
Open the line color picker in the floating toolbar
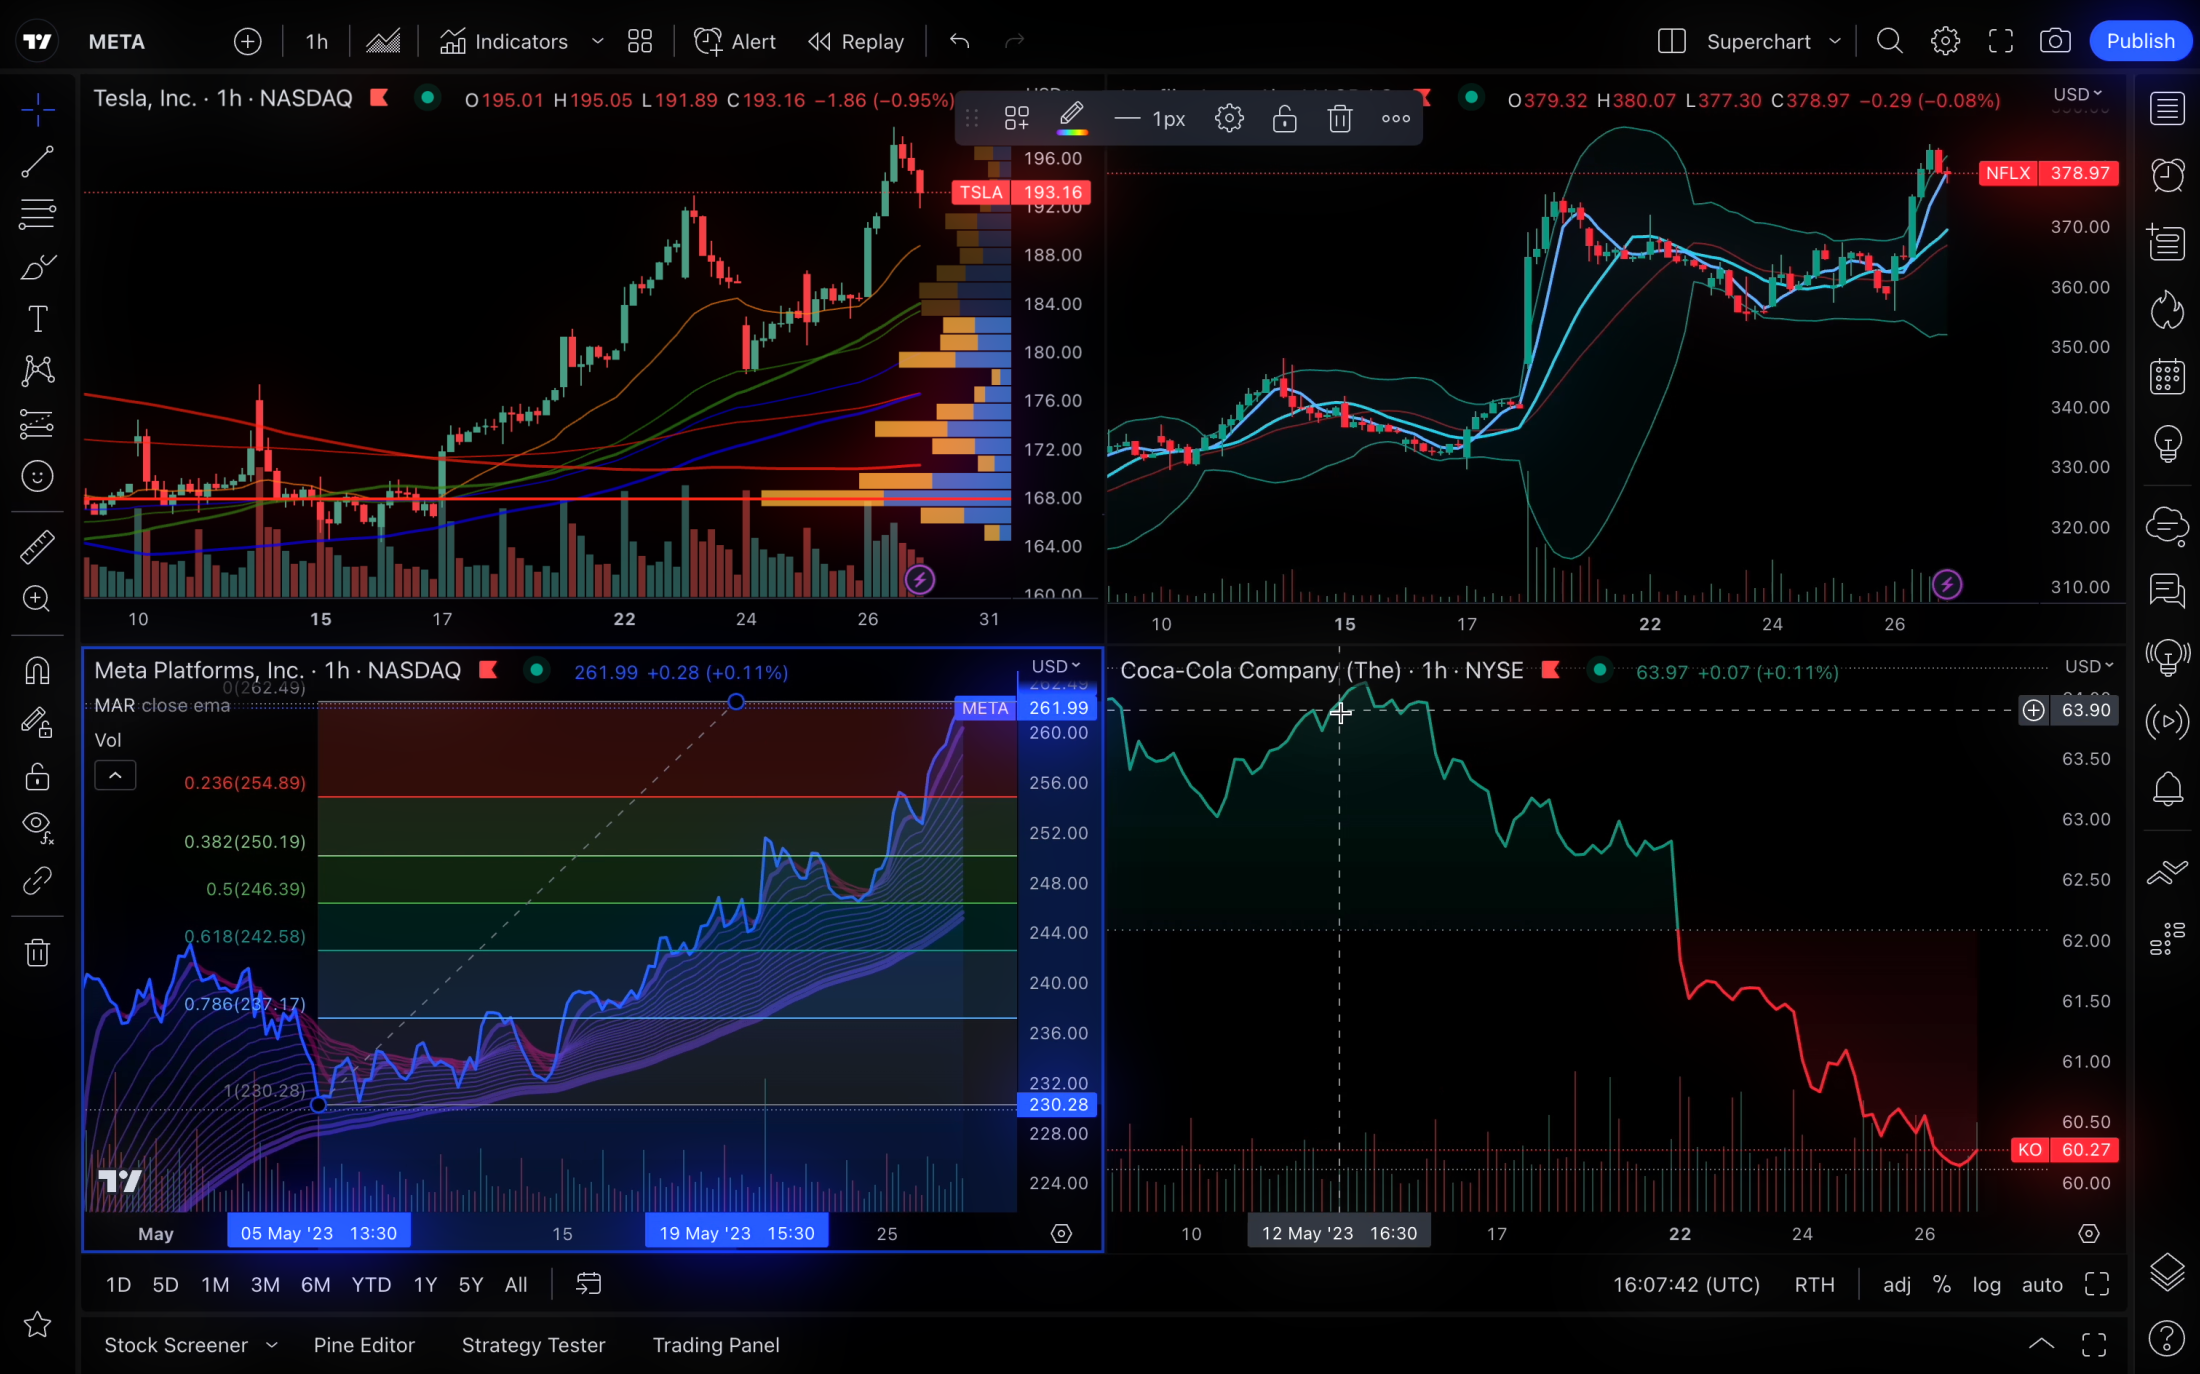pos(1071,117)
